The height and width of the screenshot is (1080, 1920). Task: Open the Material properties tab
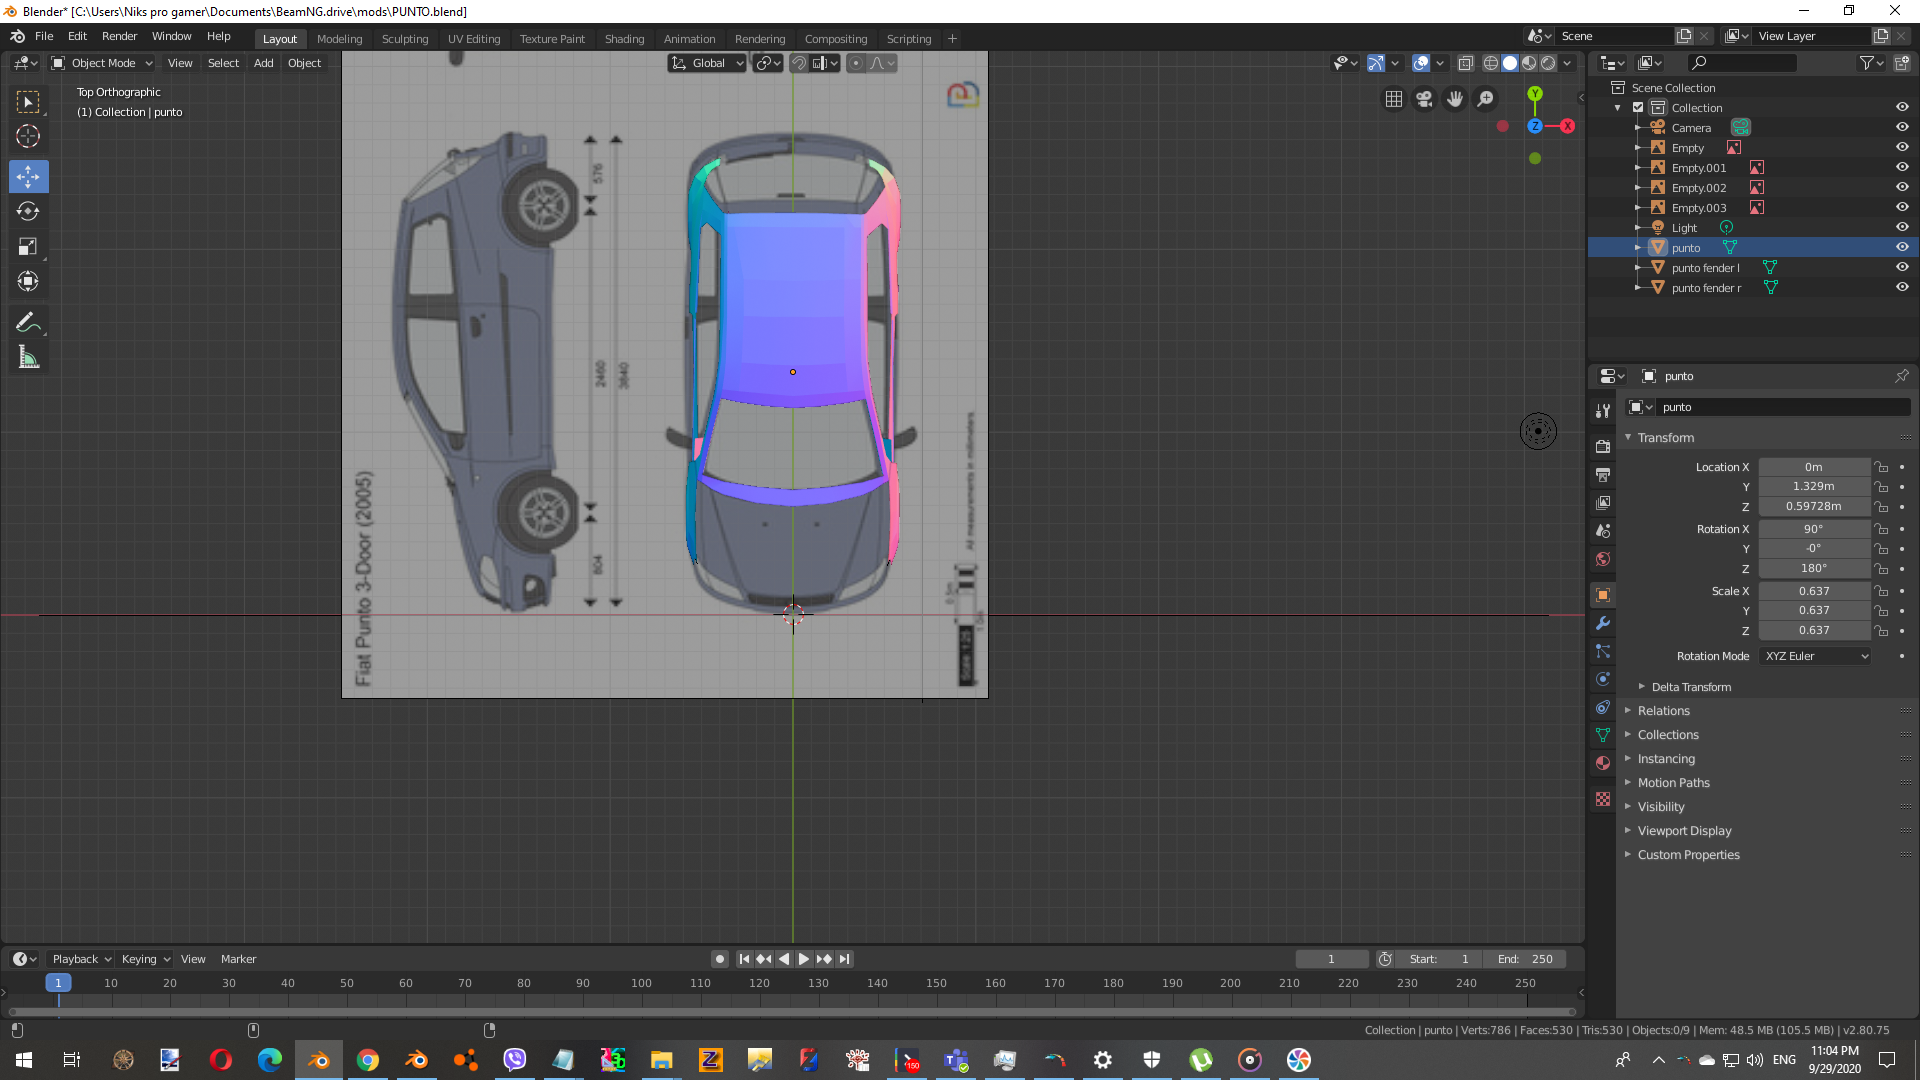(x=1603, y=763)
